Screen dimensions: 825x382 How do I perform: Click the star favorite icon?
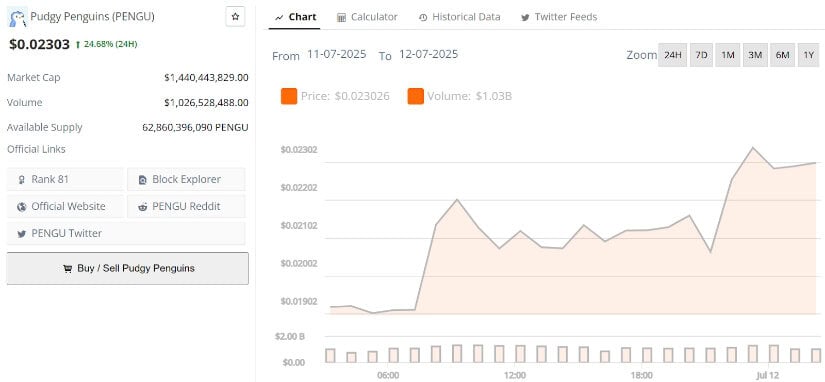click(235, 17)
